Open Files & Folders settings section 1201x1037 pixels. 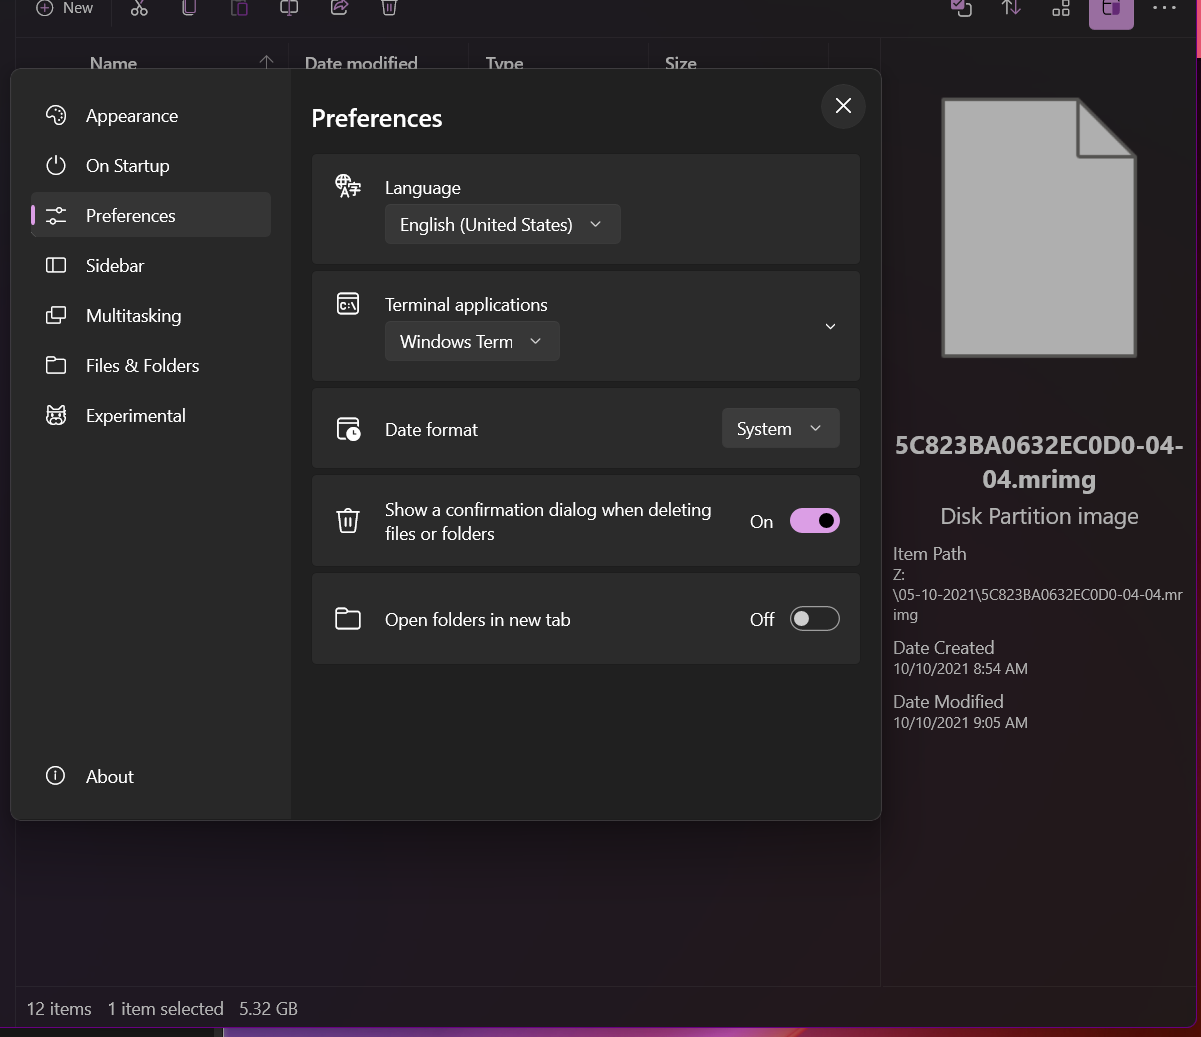pyautogui.click(x=151, y=365)
